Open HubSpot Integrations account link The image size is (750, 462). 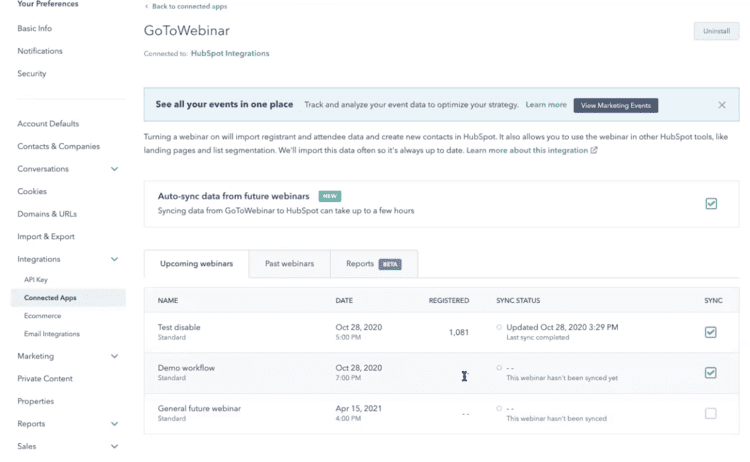pos(230,53)
